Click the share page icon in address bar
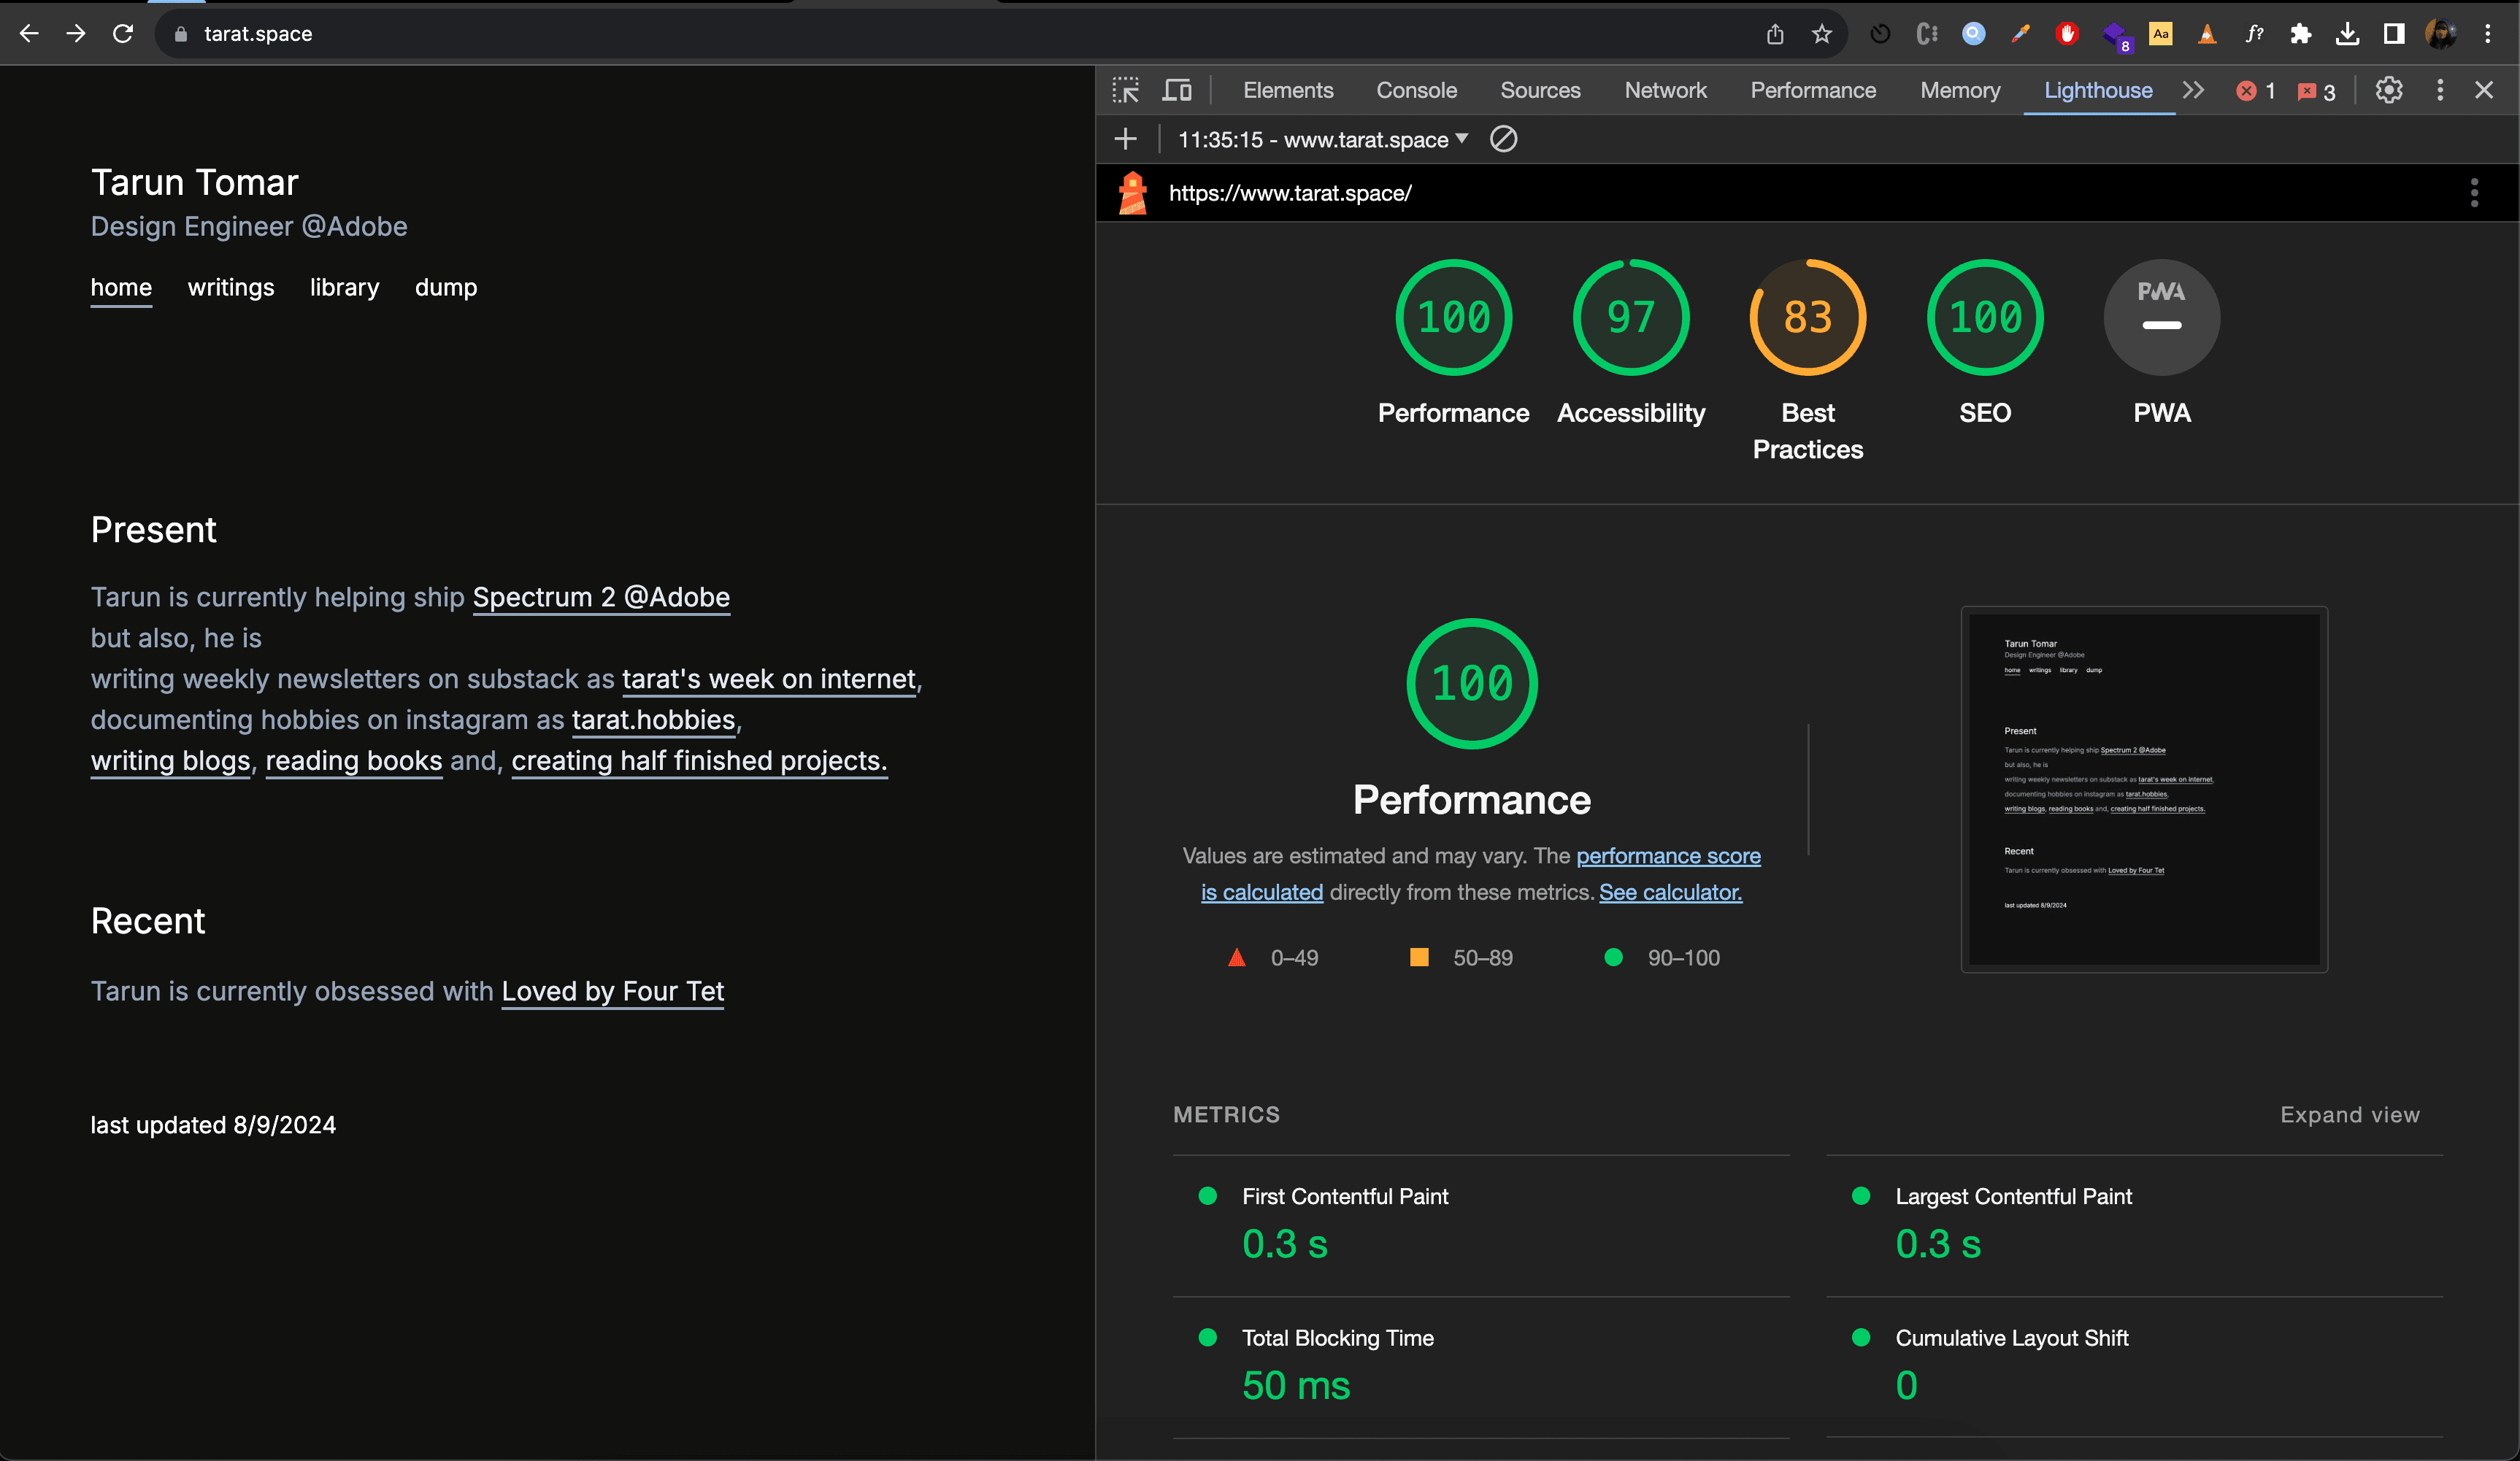2520x1461 pixels. [x=1775, y=34]
